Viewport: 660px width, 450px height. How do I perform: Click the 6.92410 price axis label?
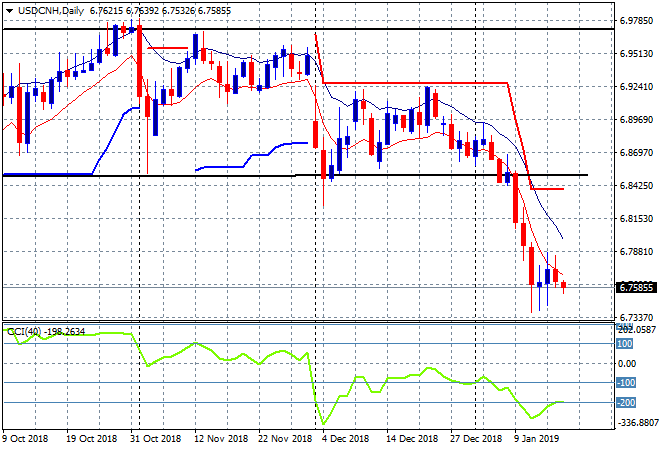636,86
